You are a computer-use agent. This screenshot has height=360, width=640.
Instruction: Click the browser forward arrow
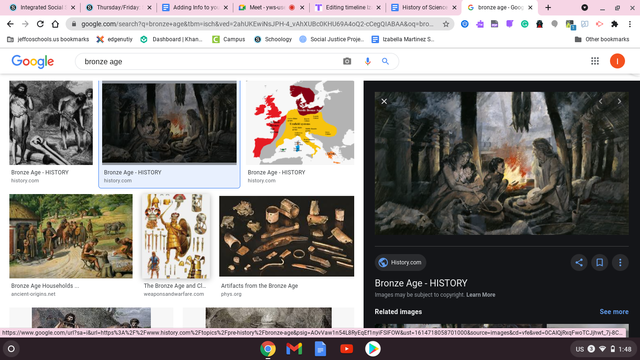coord(25,24)
